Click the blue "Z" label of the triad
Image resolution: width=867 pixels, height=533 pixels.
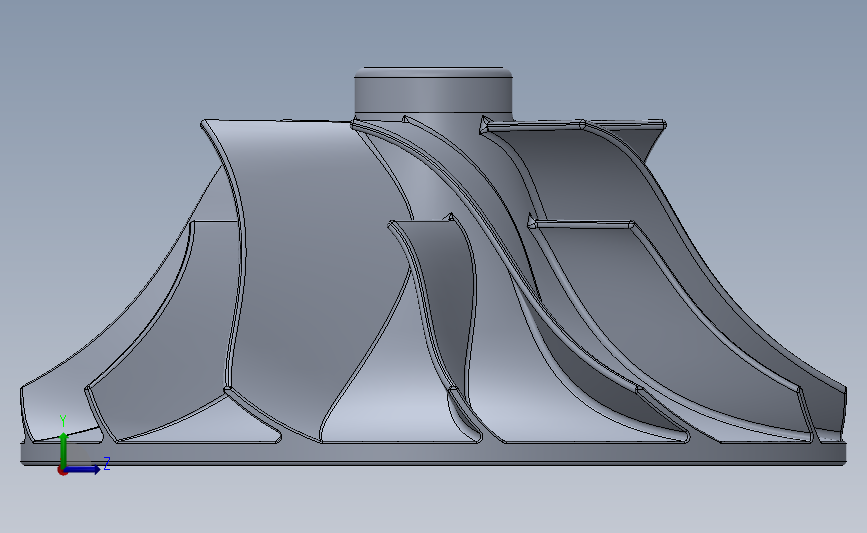click(107, 463)
